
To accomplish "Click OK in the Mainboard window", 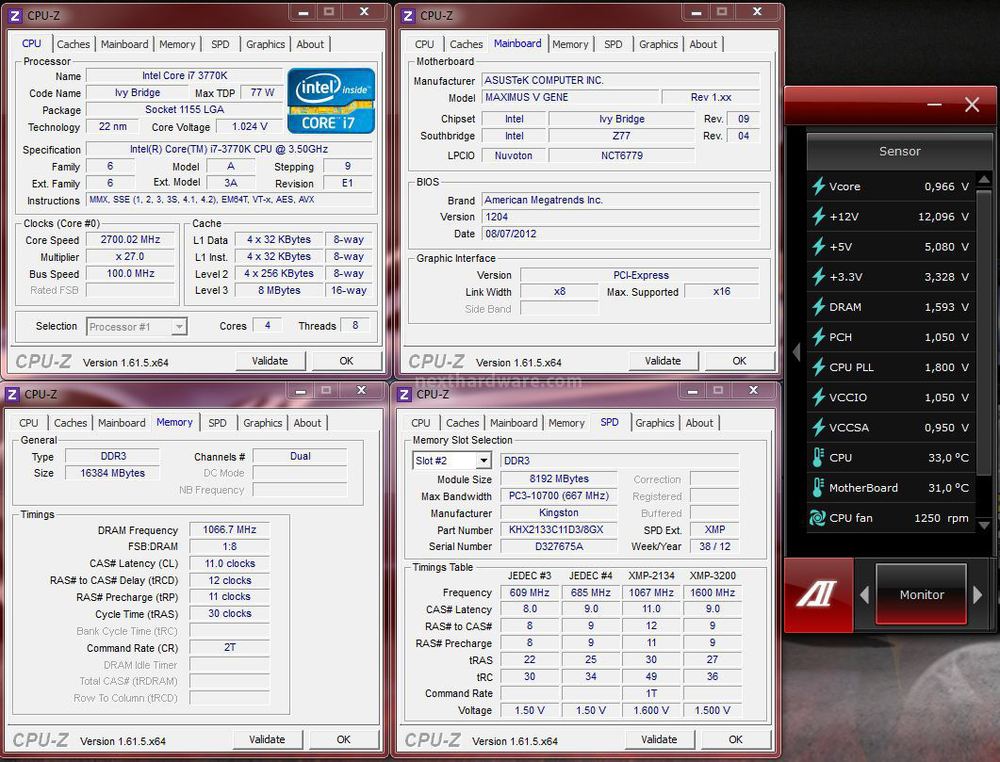I will pyautogui.click(x=739, y=361).
